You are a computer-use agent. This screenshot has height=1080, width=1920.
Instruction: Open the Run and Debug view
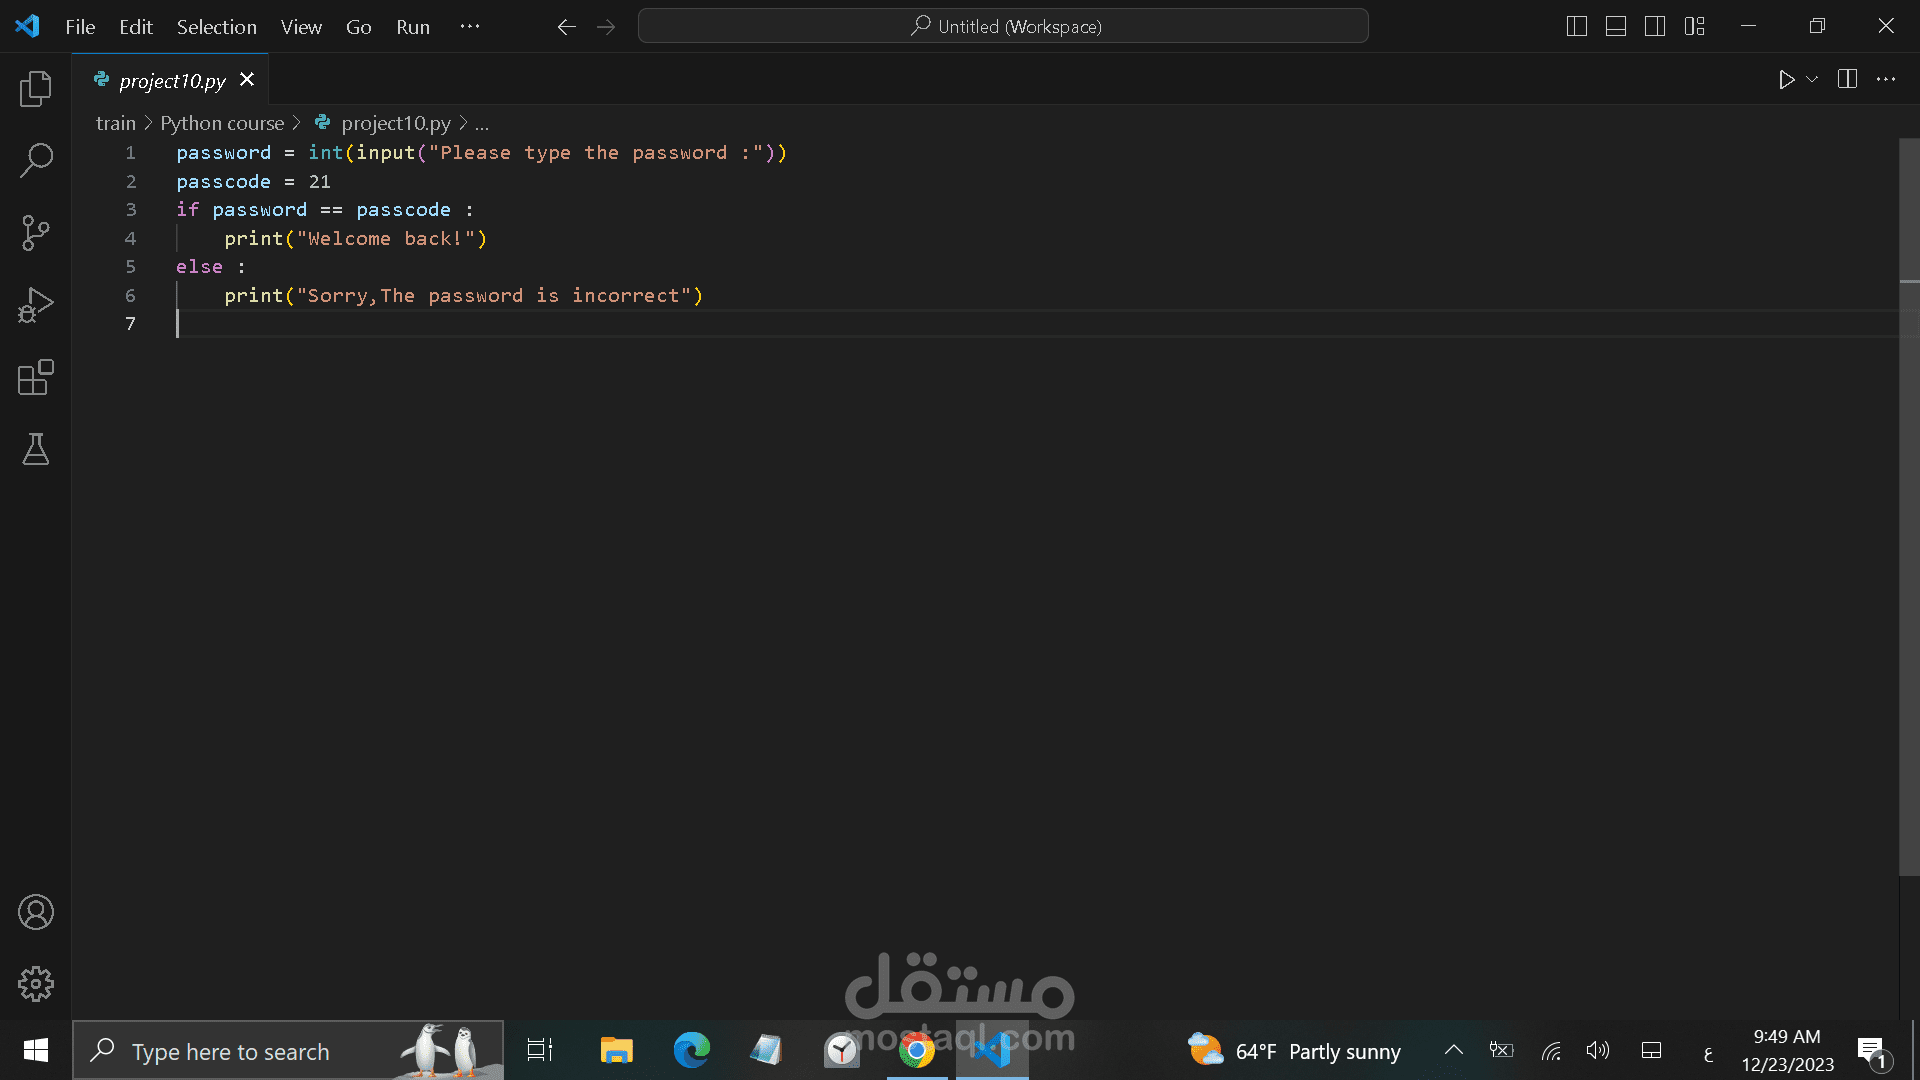click(x=36, y=305)
